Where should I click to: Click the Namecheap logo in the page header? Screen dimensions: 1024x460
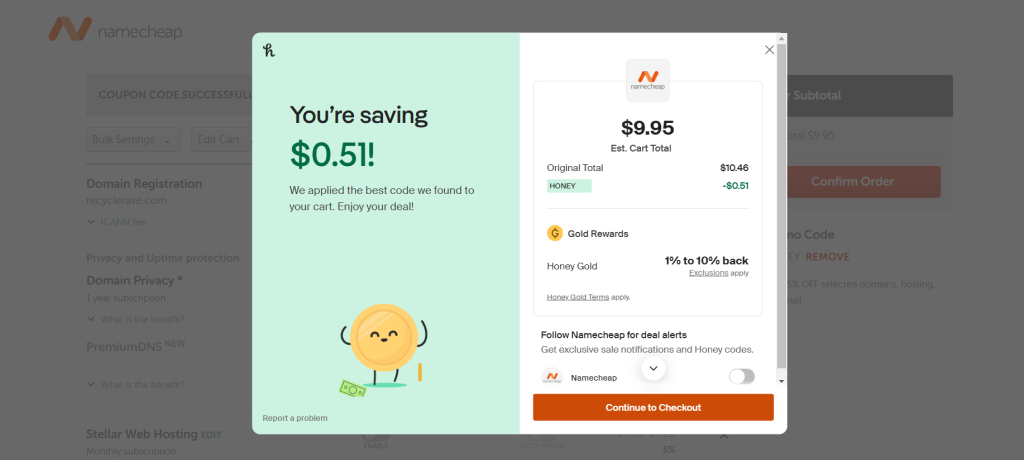tap(116, 30)
